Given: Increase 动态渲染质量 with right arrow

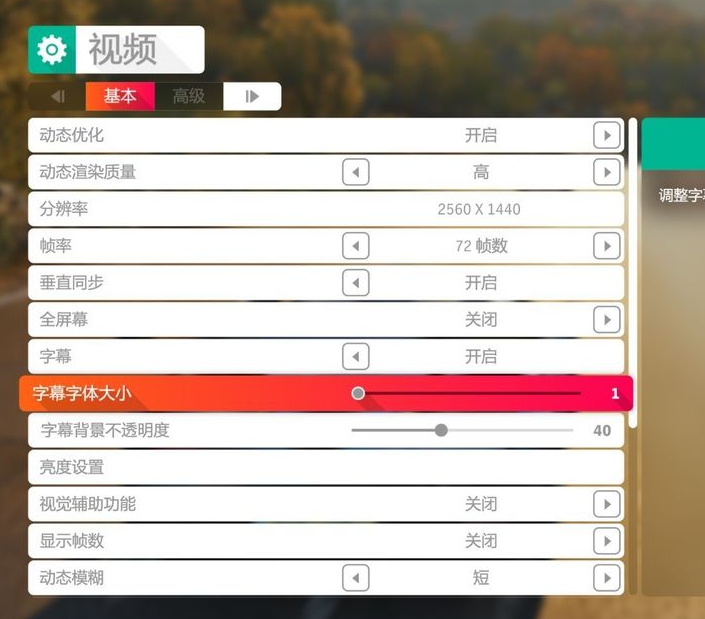Looking at the screenshot, I should pos(607,172).
